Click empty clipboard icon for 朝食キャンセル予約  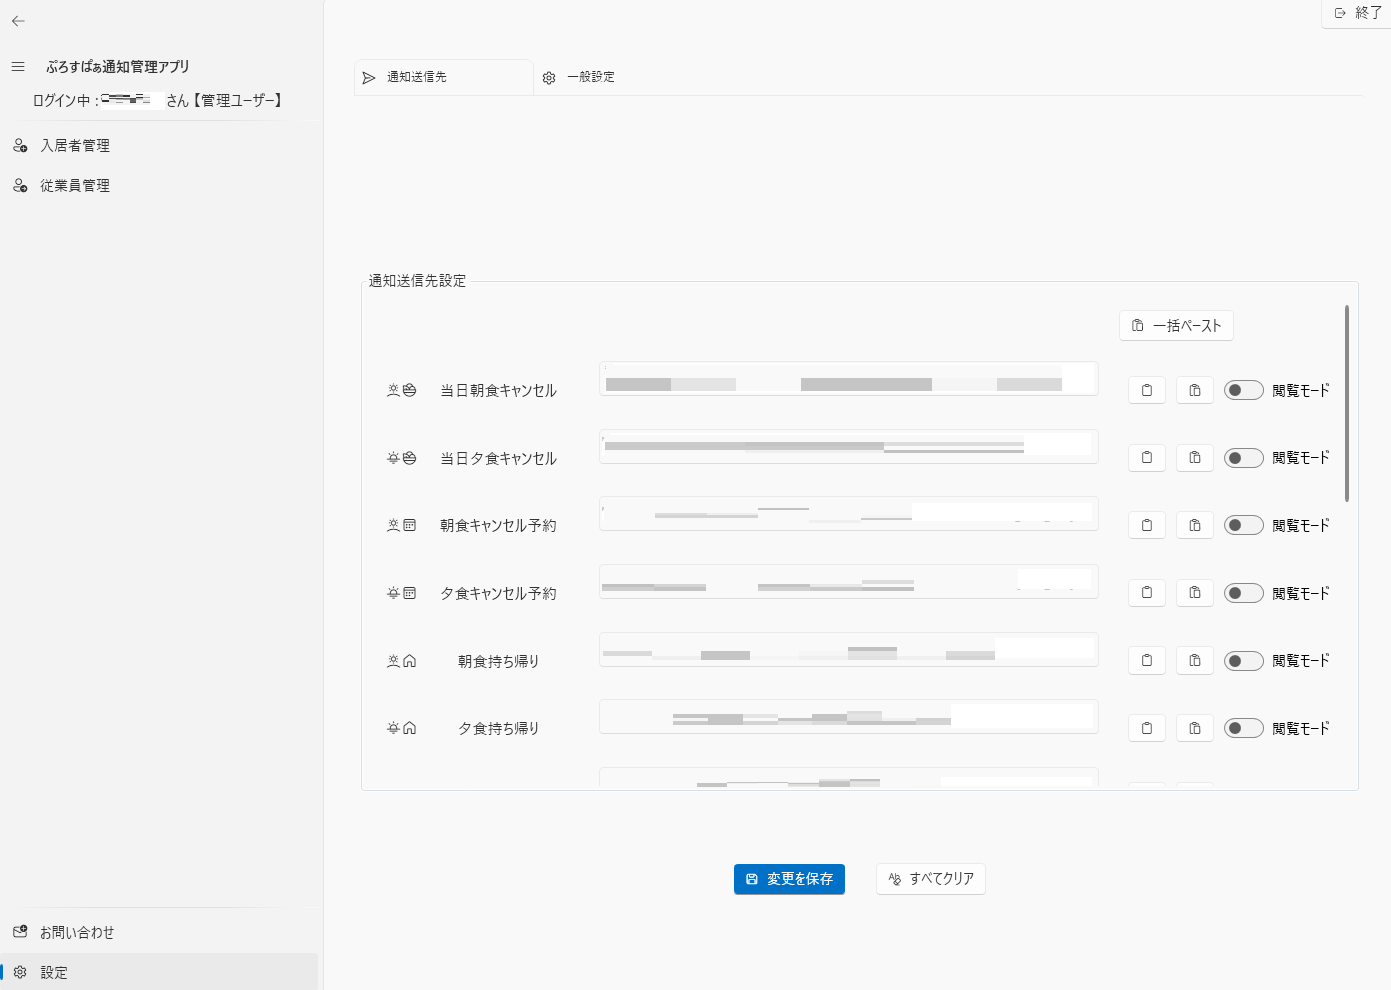pos(1147,525)
